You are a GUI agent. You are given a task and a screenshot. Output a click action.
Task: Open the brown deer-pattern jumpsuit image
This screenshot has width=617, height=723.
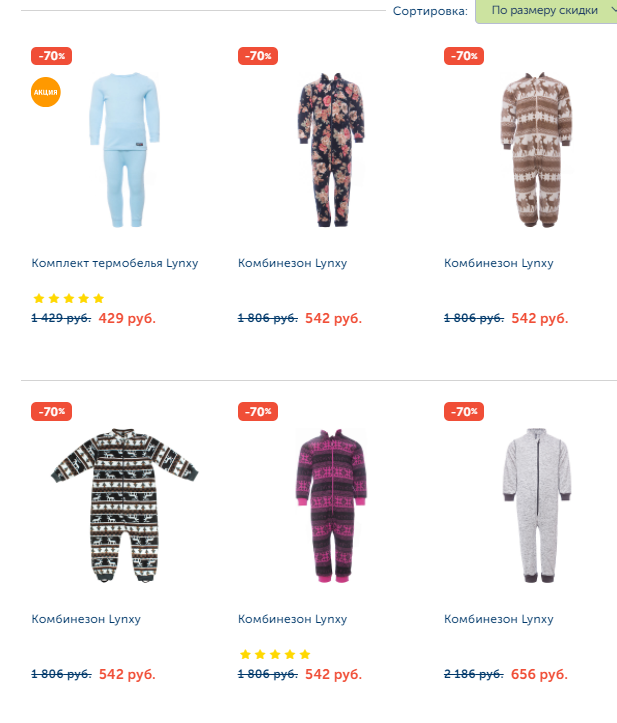click(x=536, y=149)
